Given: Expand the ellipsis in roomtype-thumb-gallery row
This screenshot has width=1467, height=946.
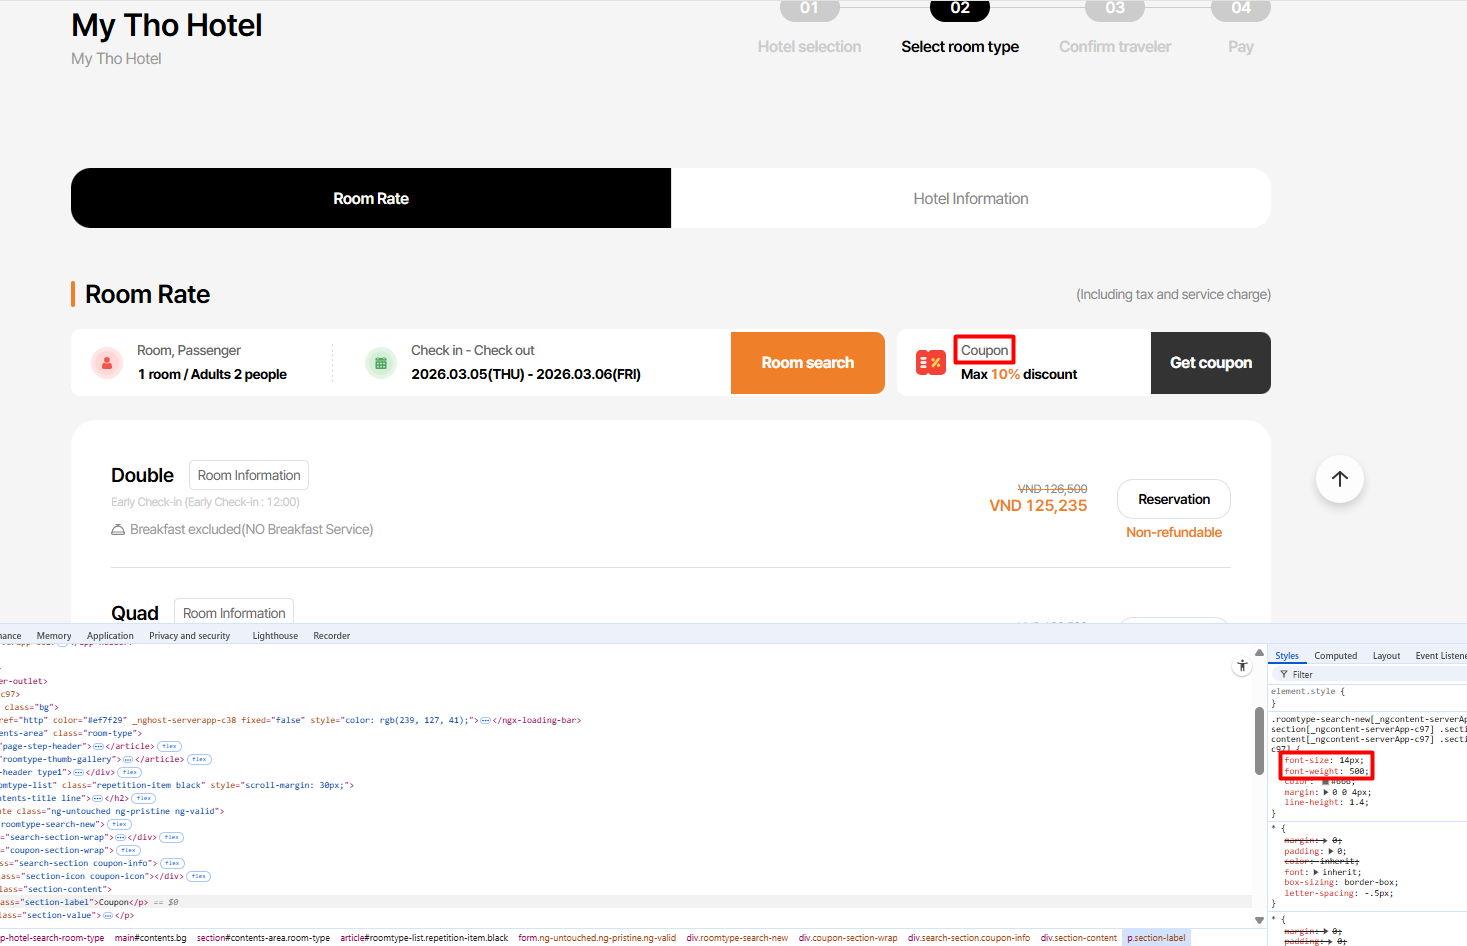Looking at the screenshot, I should pos(127,759).
